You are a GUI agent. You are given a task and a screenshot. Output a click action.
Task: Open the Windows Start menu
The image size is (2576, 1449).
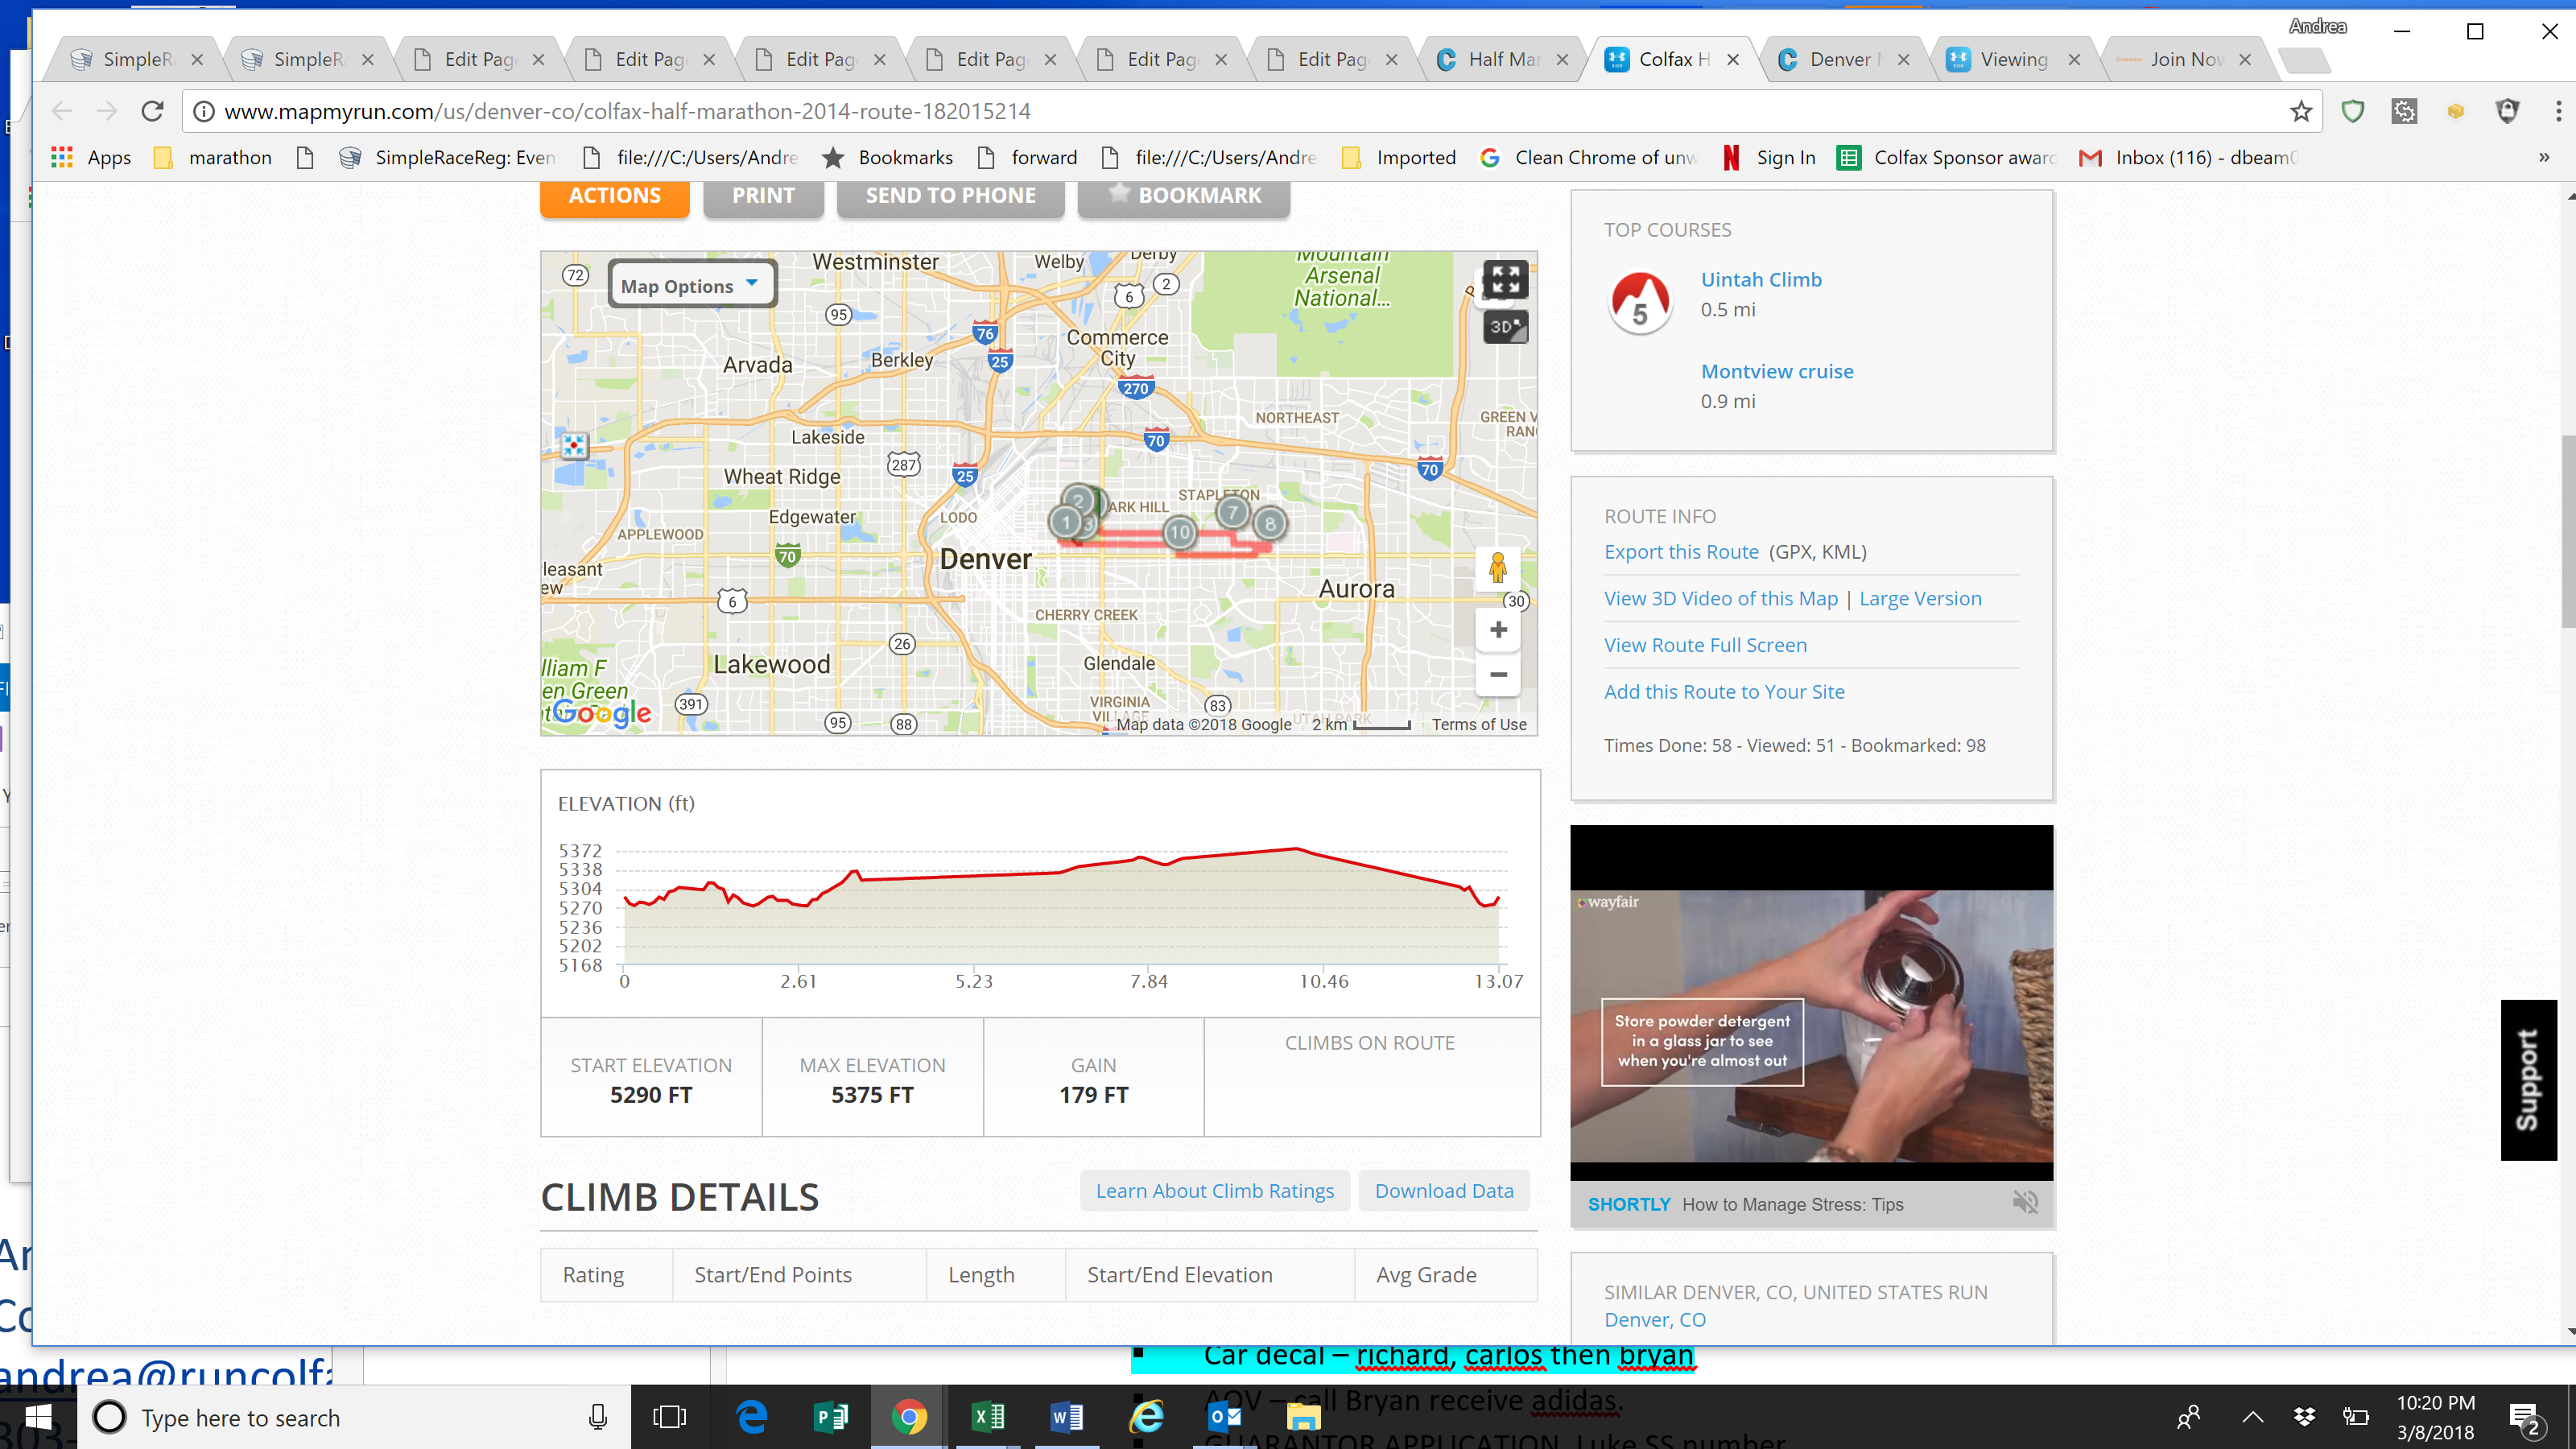point(38,1417)
